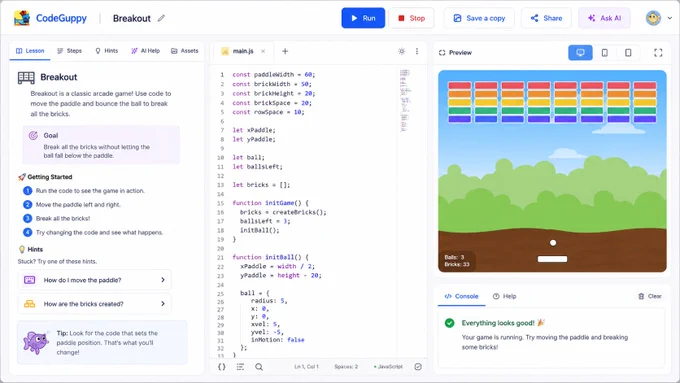Click the bricks icon on bricks hint
This screenshot has width=680, height=383.
tap(29, 304)
